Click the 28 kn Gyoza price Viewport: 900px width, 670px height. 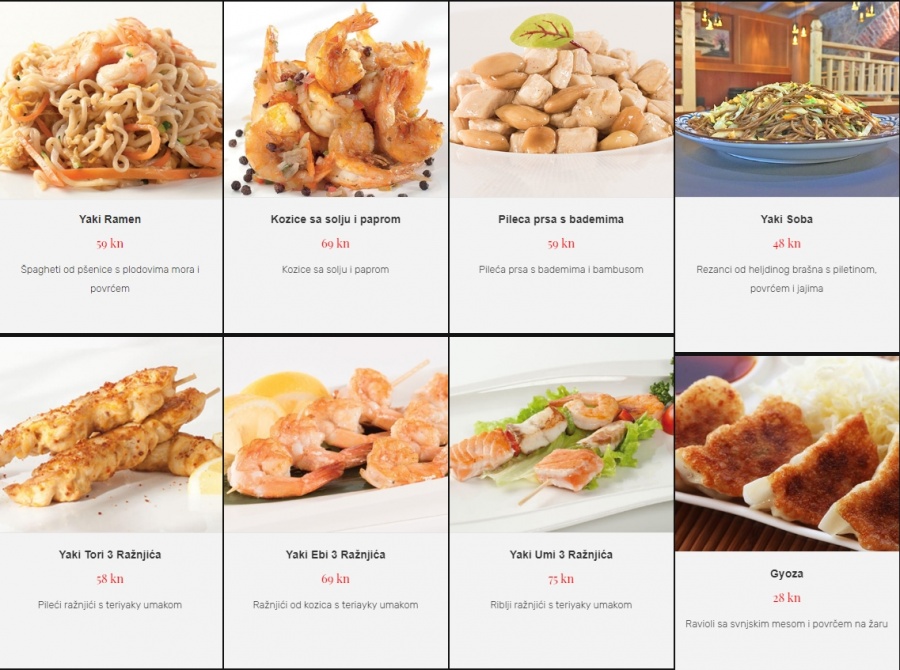click(x=786, y=598)
